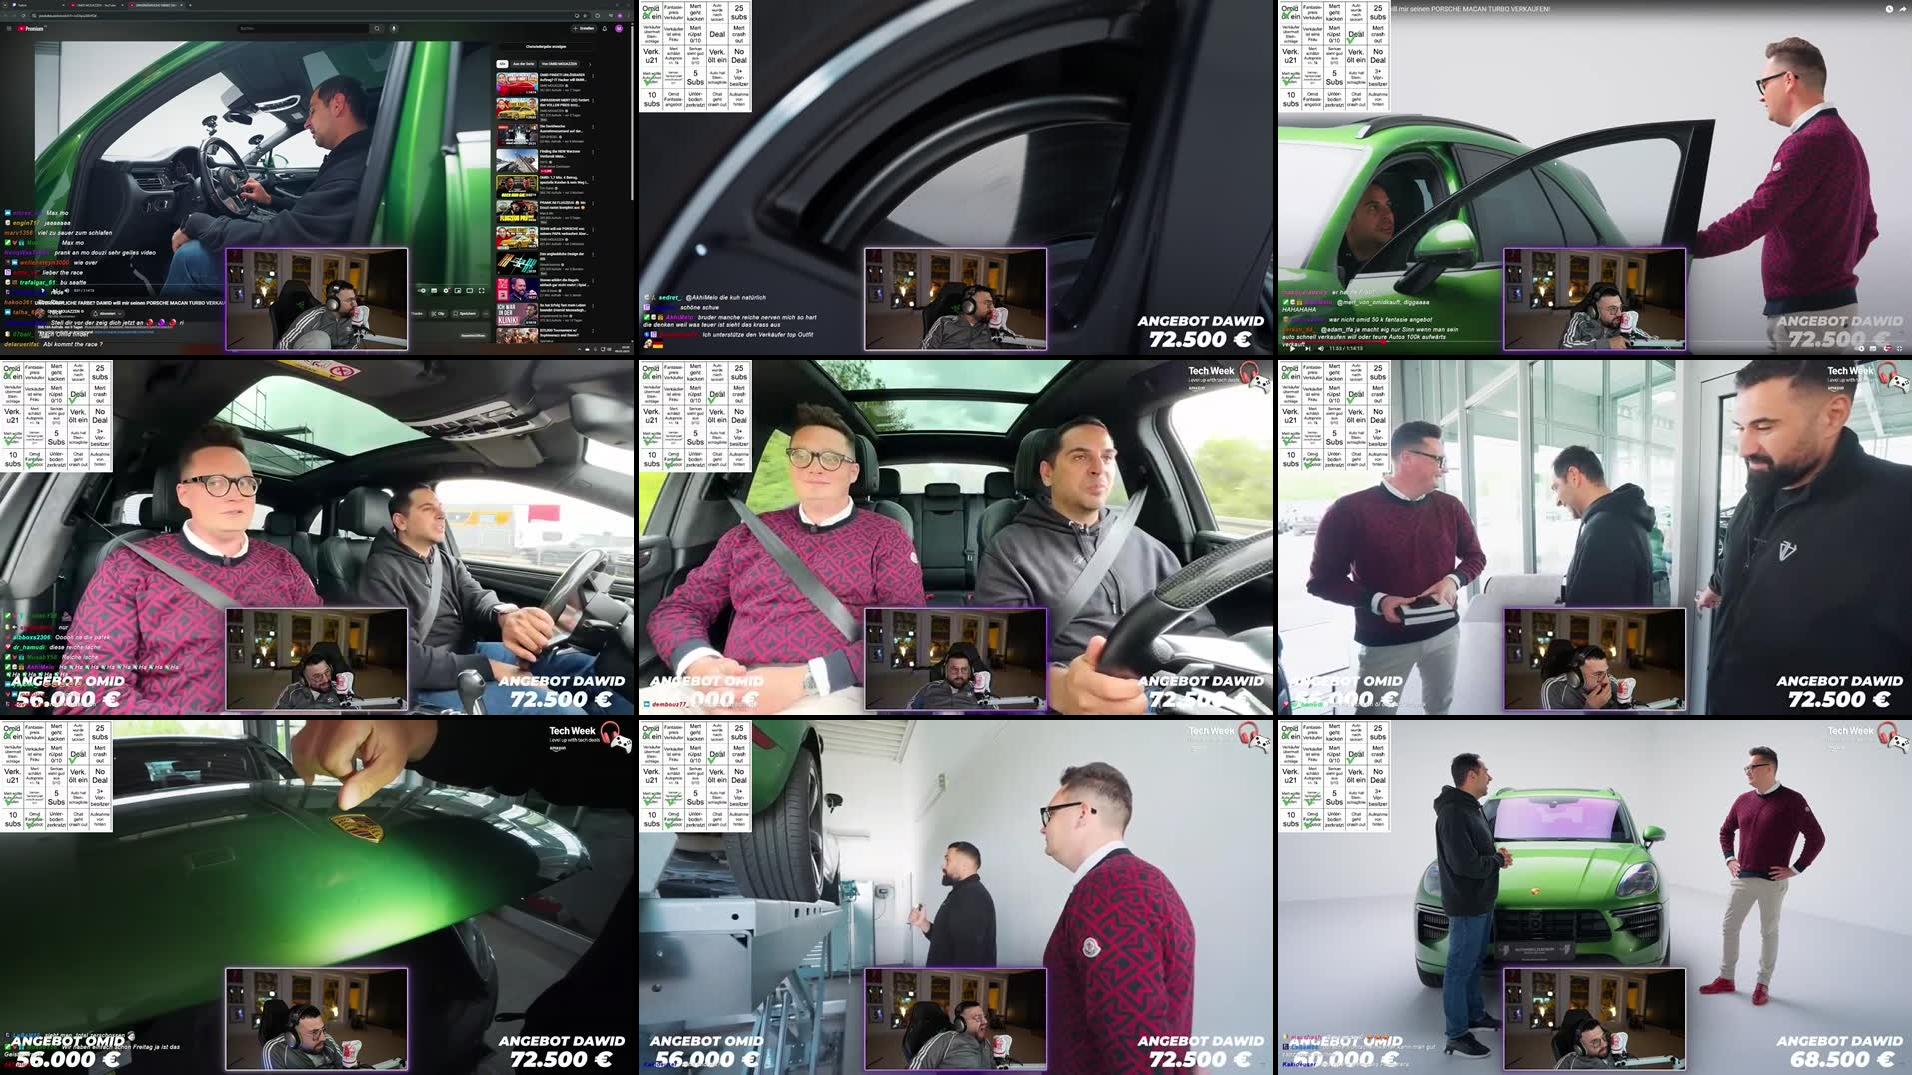The image size is (1912, 1075).
Task: Activate voice search microphone icon
Action: [394, 28]
